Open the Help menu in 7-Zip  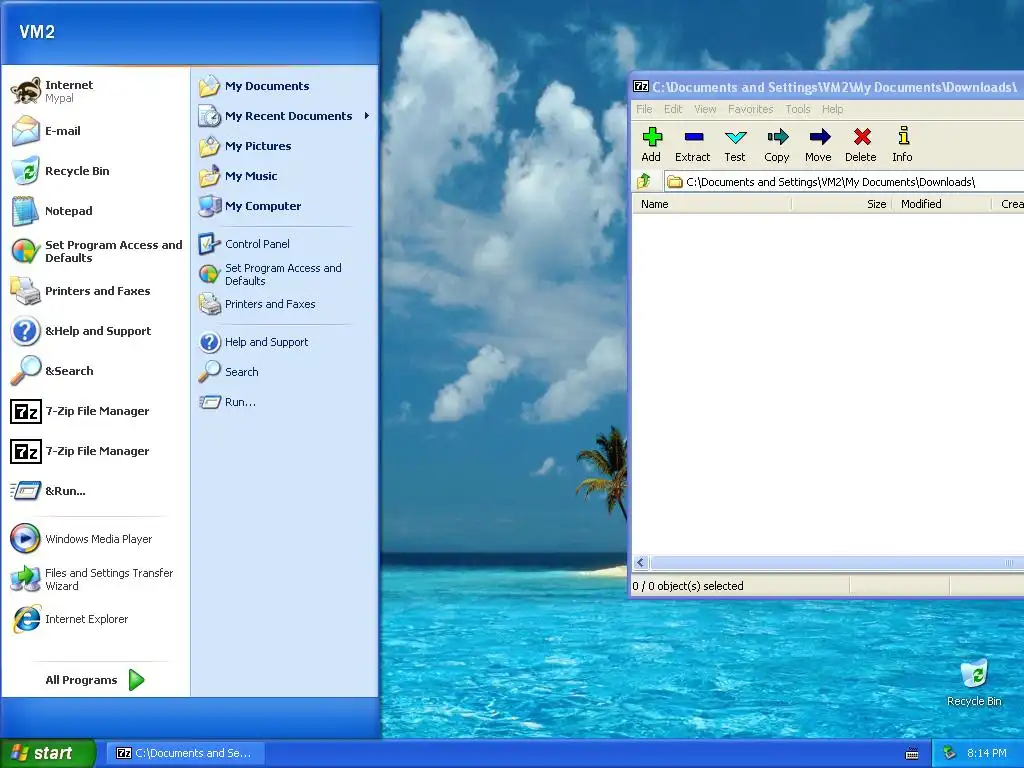(832, 109)
